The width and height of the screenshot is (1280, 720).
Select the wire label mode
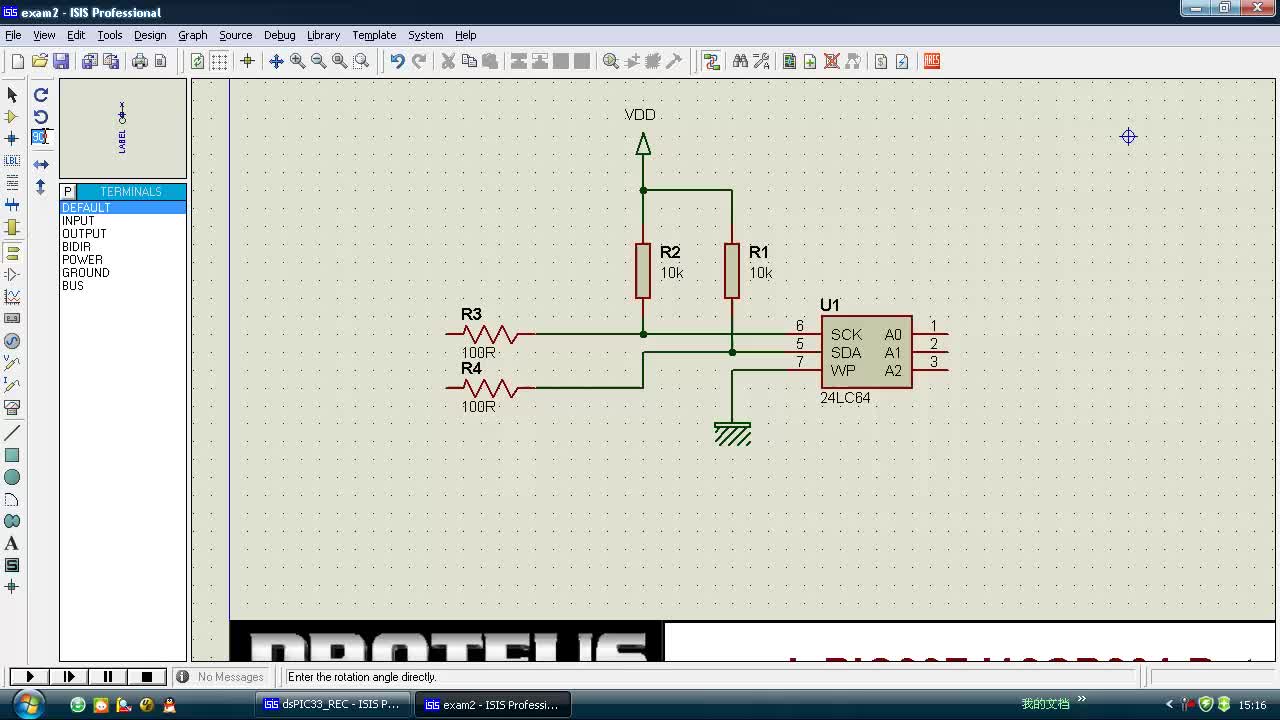tap(12, 160)
